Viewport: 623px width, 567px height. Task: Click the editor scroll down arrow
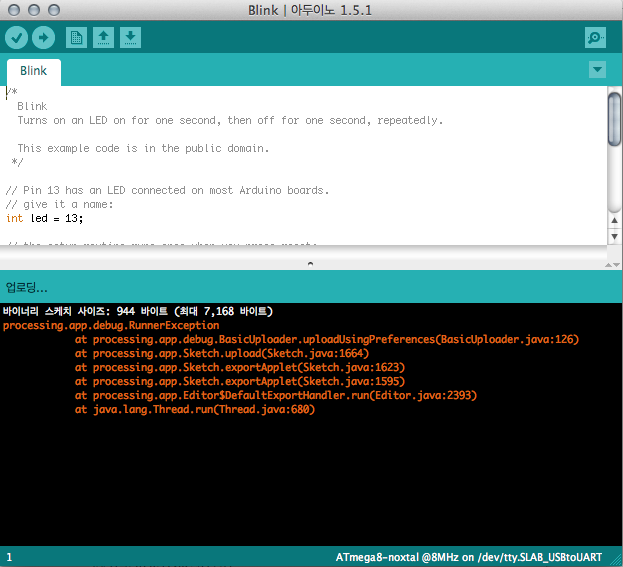615,236
